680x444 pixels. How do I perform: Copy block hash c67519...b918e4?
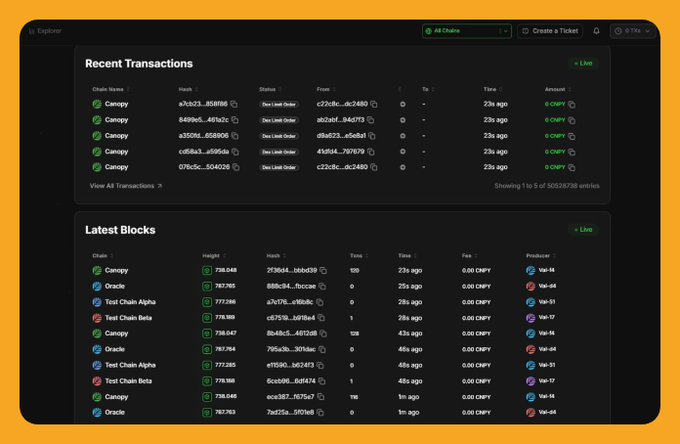[x=321, y=318]
